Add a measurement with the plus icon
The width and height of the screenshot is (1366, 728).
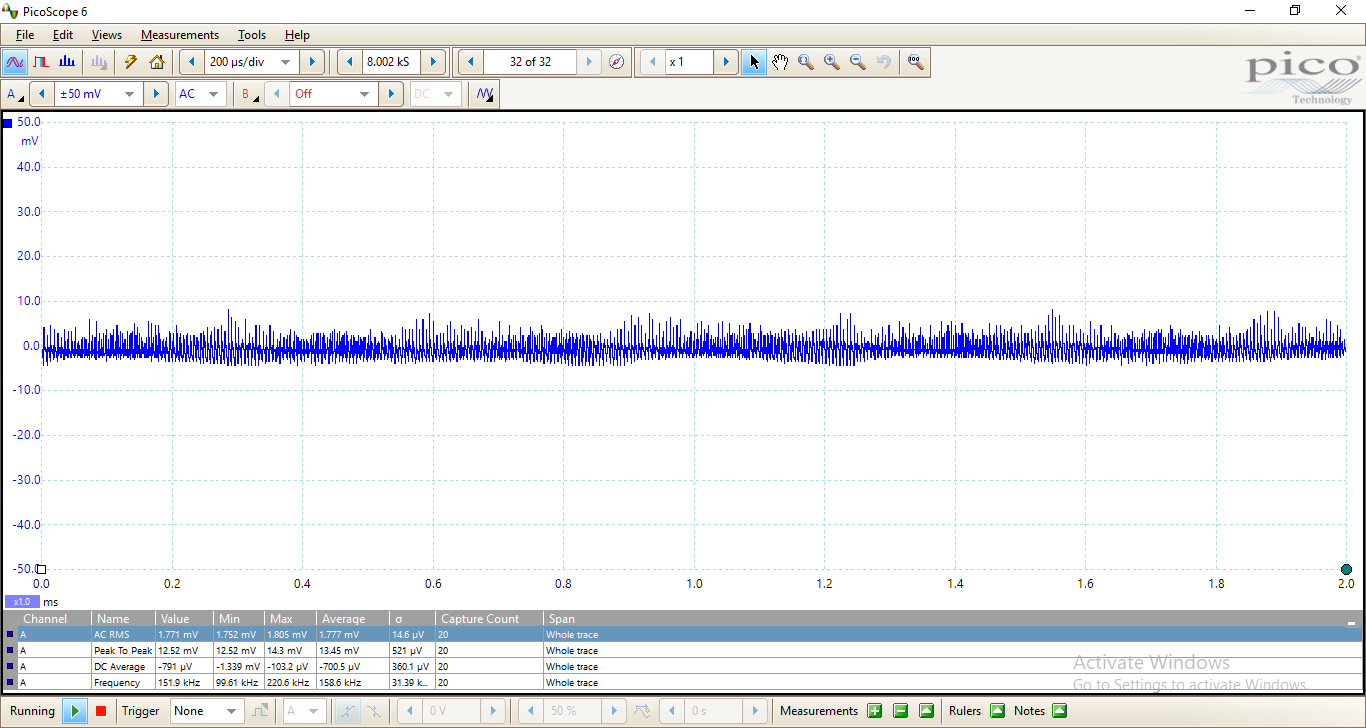tap(875, 711)
